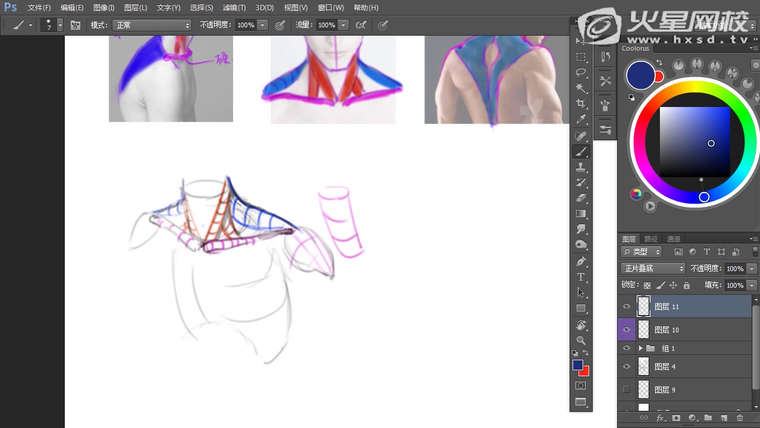Pick the Crop tool
760x428 pixels.
(581, 104)
